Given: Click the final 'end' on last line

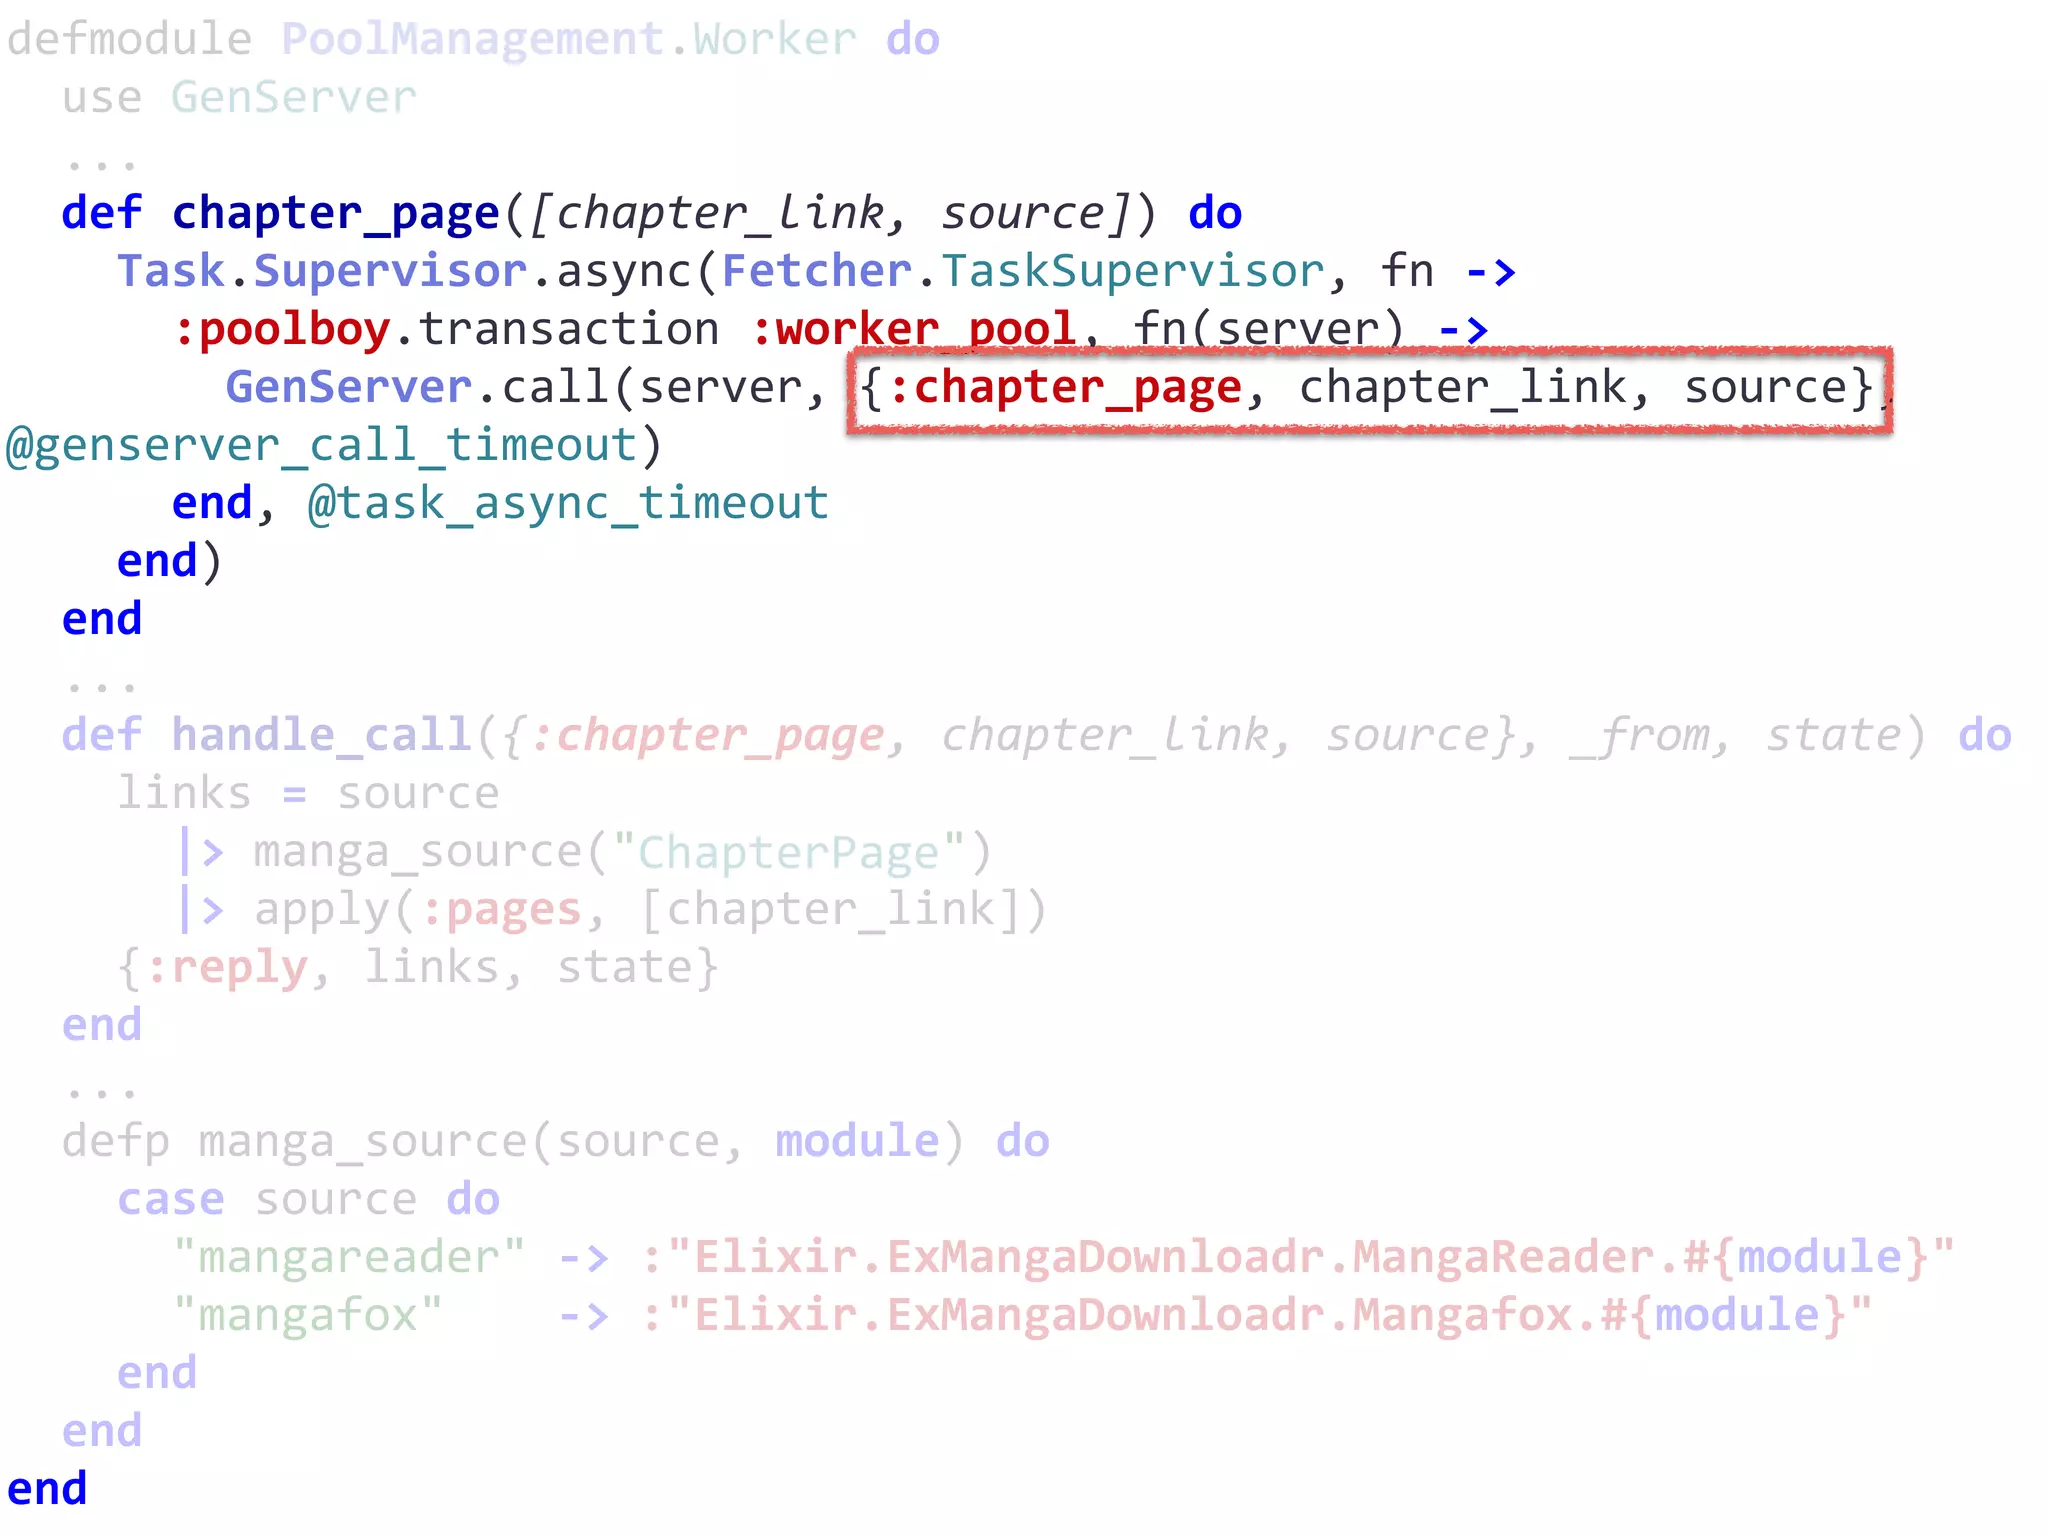Looking at the screenshot, I should coord(47,1490).
